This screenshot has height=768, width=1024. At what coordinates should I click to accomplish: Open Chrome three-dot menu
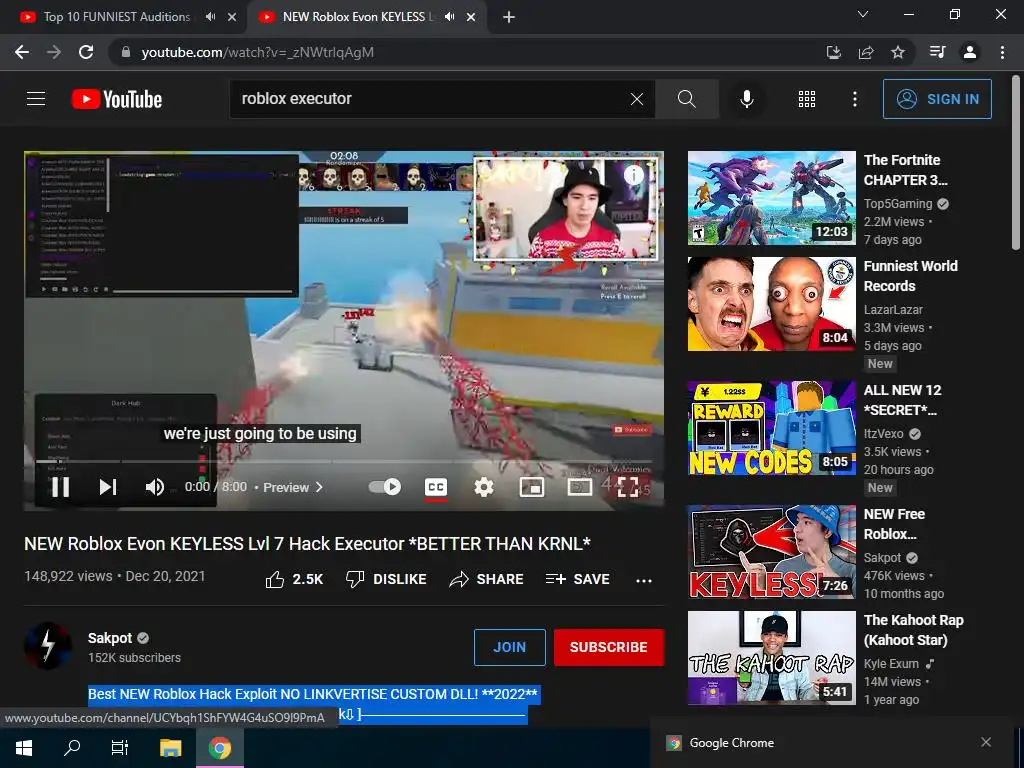pyautogui.click(x=1002, y=52)
